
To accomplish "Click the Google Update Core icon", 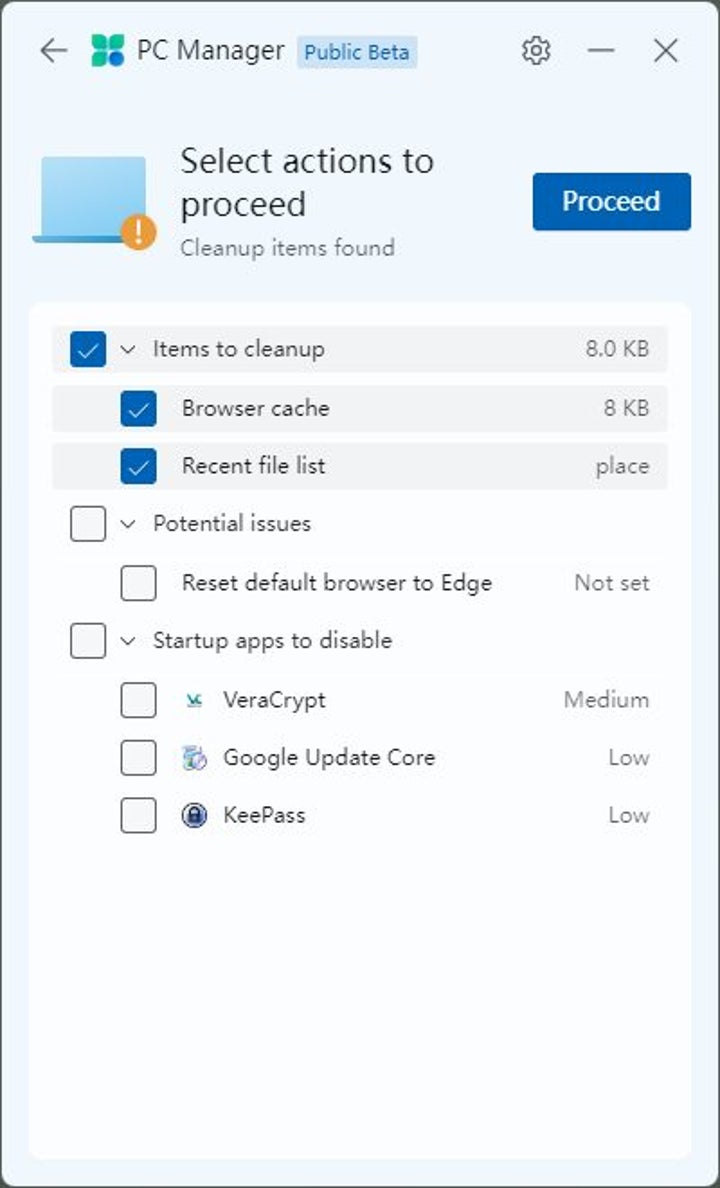I will 194,758.
